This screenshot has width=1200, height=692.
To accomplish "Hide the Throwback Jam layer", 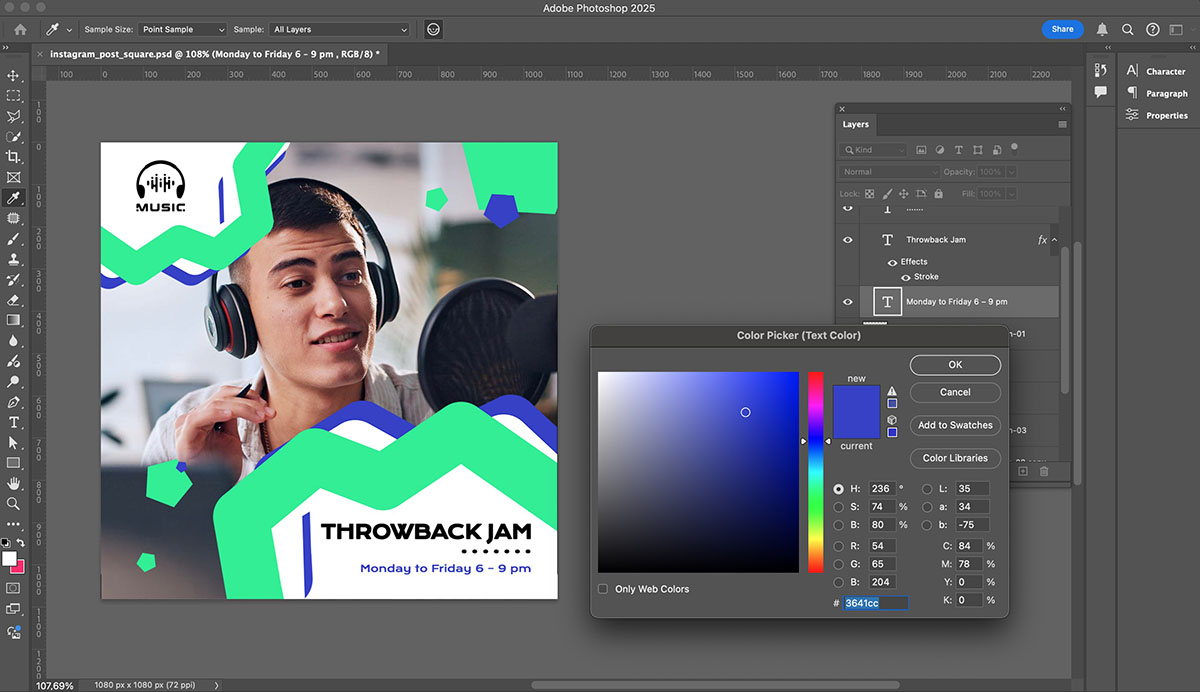I will click(x=848, y=240).
